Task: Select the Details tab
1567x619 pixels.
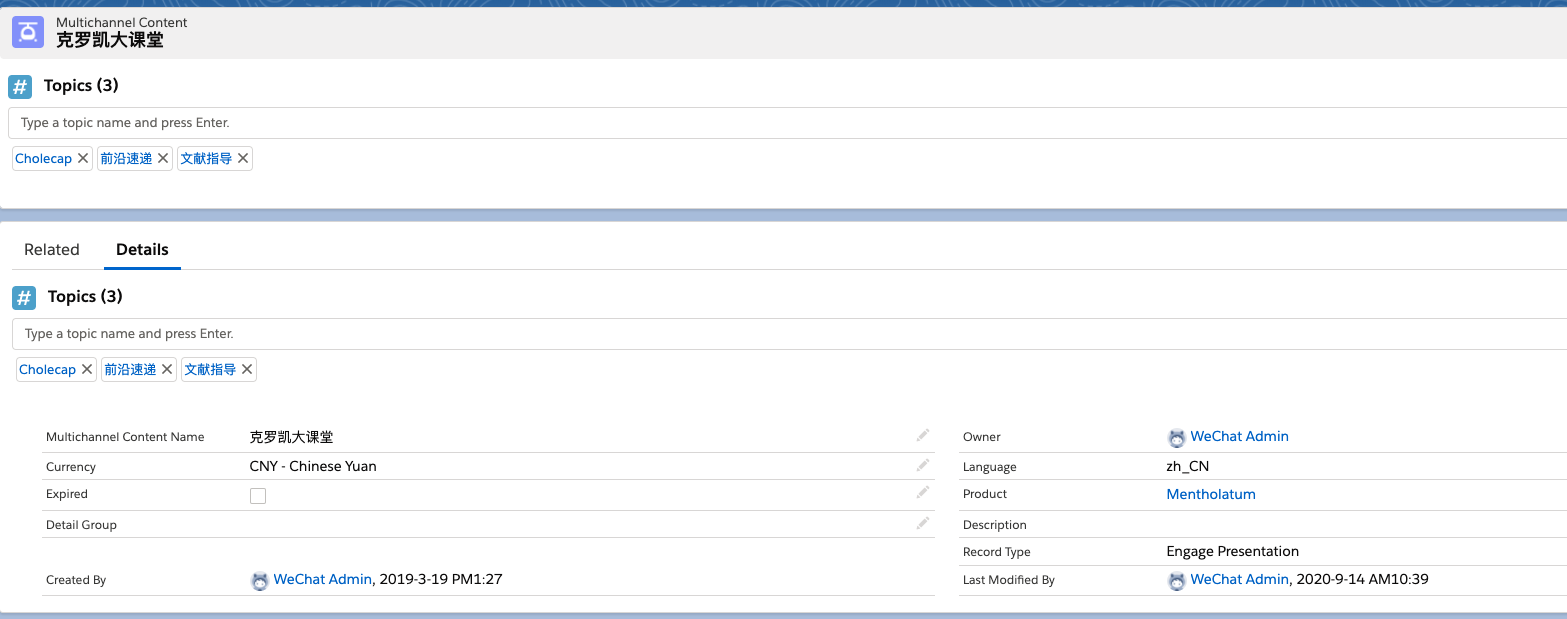Action: pos(142,250)
